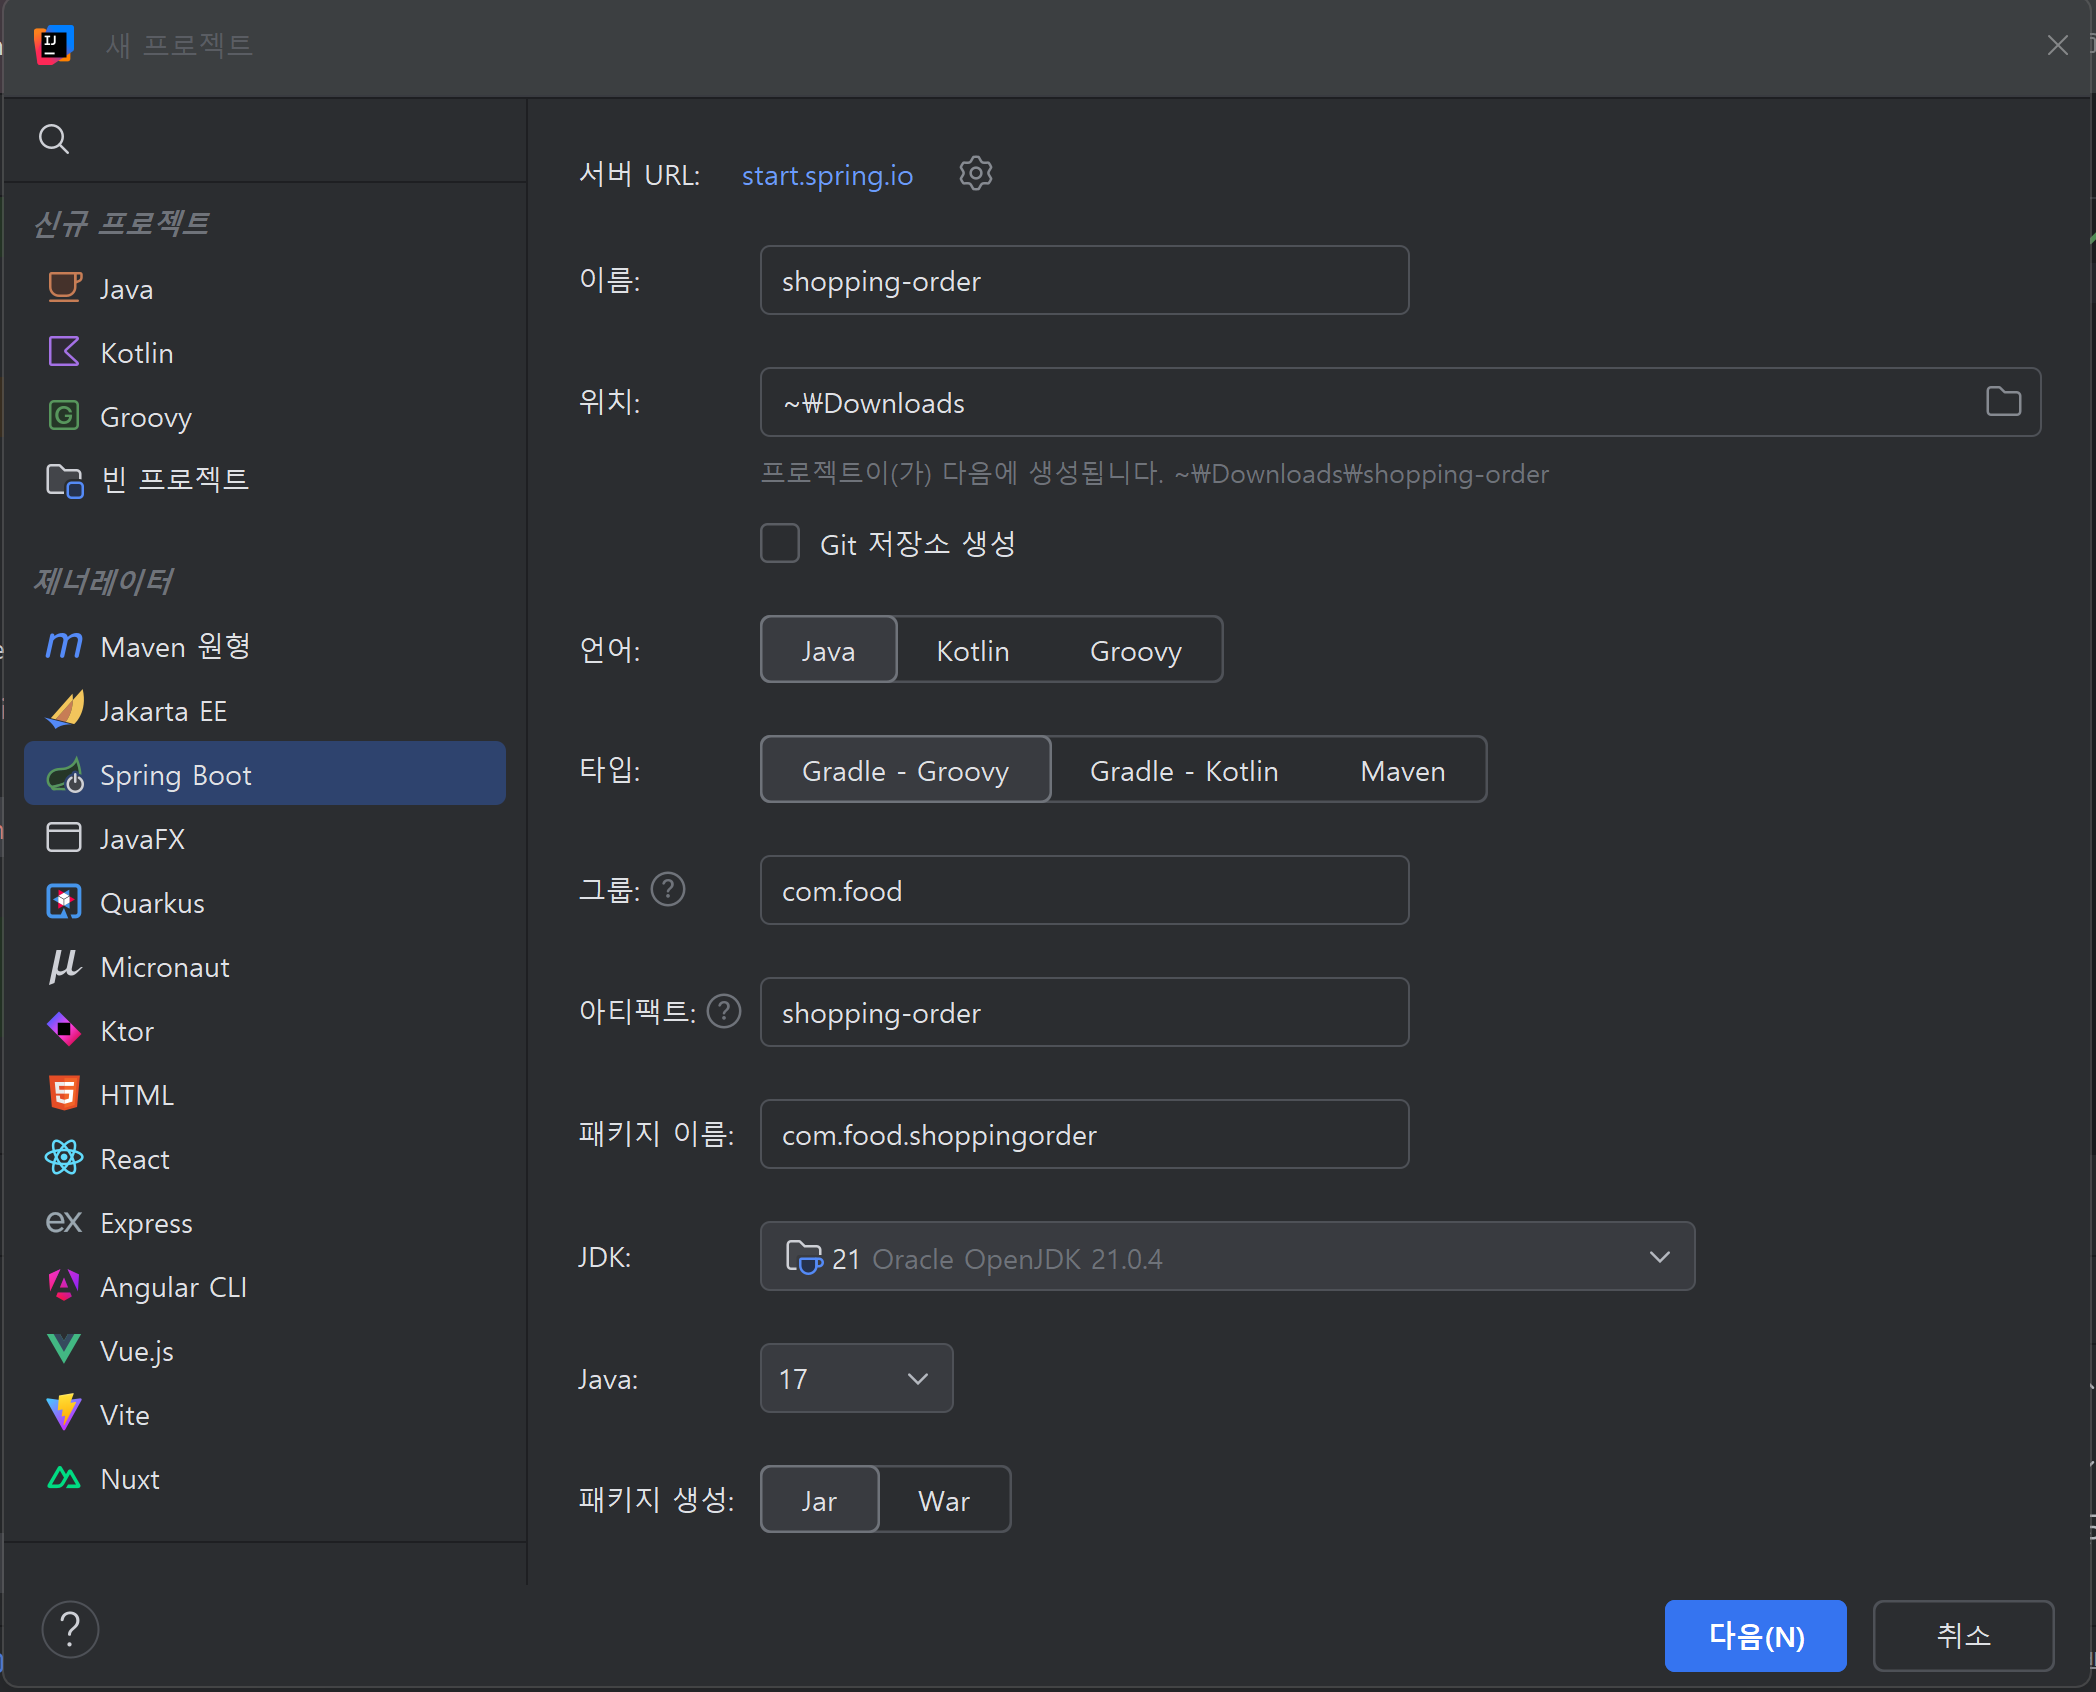This screenshot has width=2096, height=1692.
Task: Expand the Java version 17 dropdown
Action: point(856,1379)
